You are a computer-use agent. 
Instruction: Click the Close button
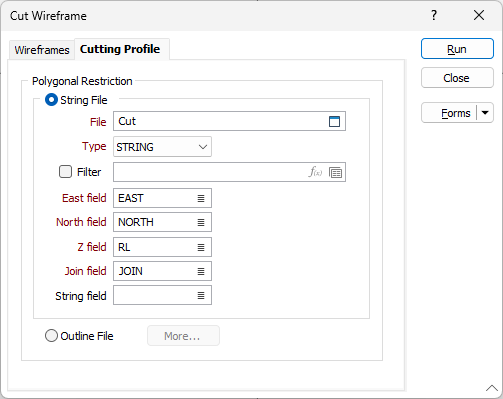(457, 78)
